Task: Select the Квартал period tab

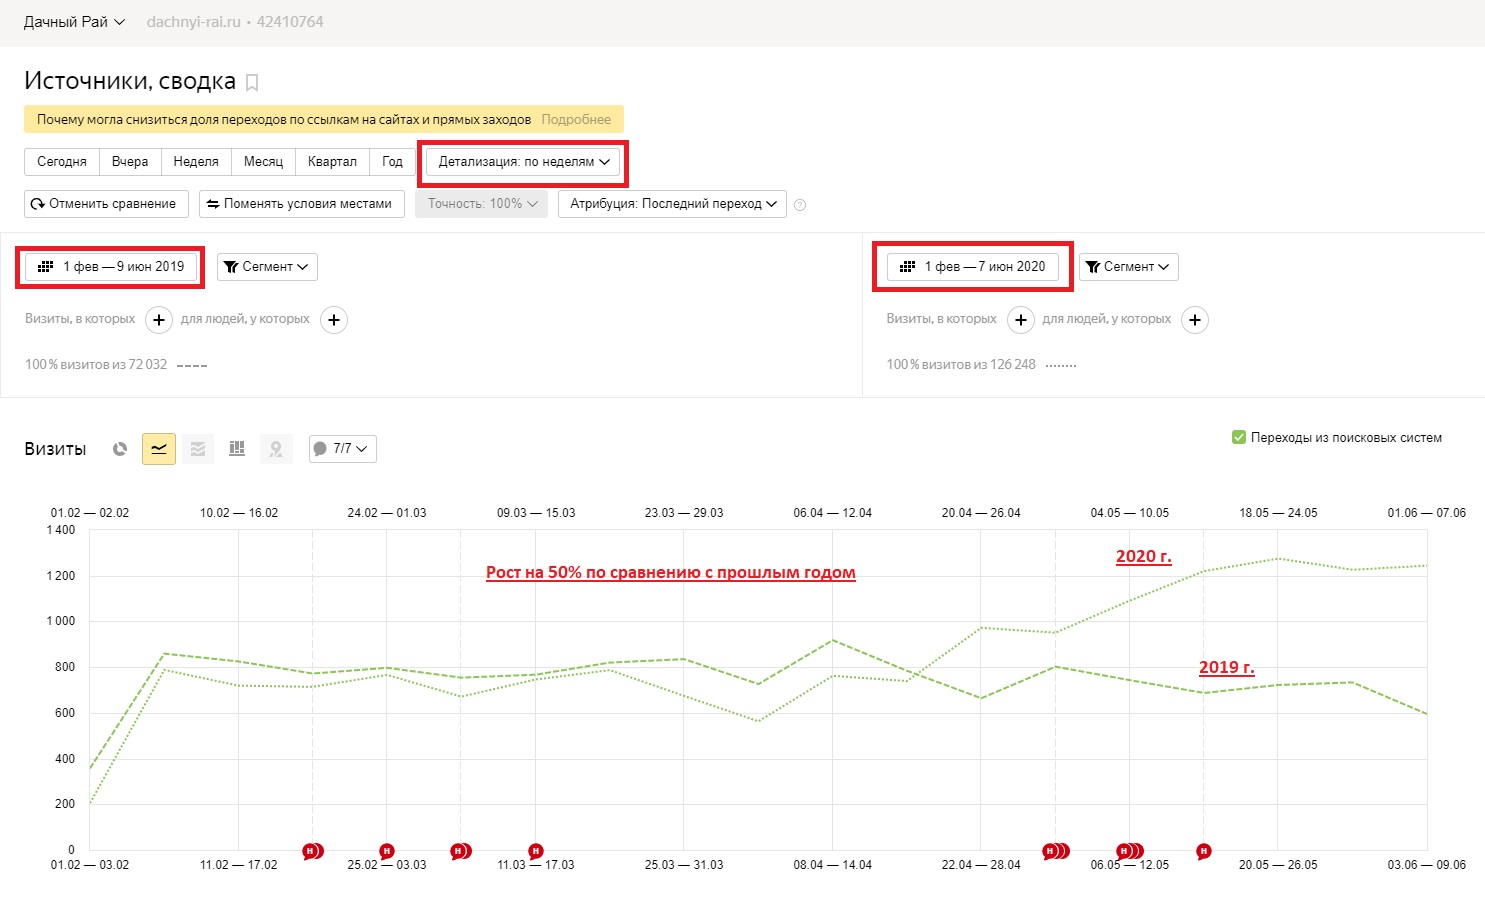Action: tap(332, 162)
